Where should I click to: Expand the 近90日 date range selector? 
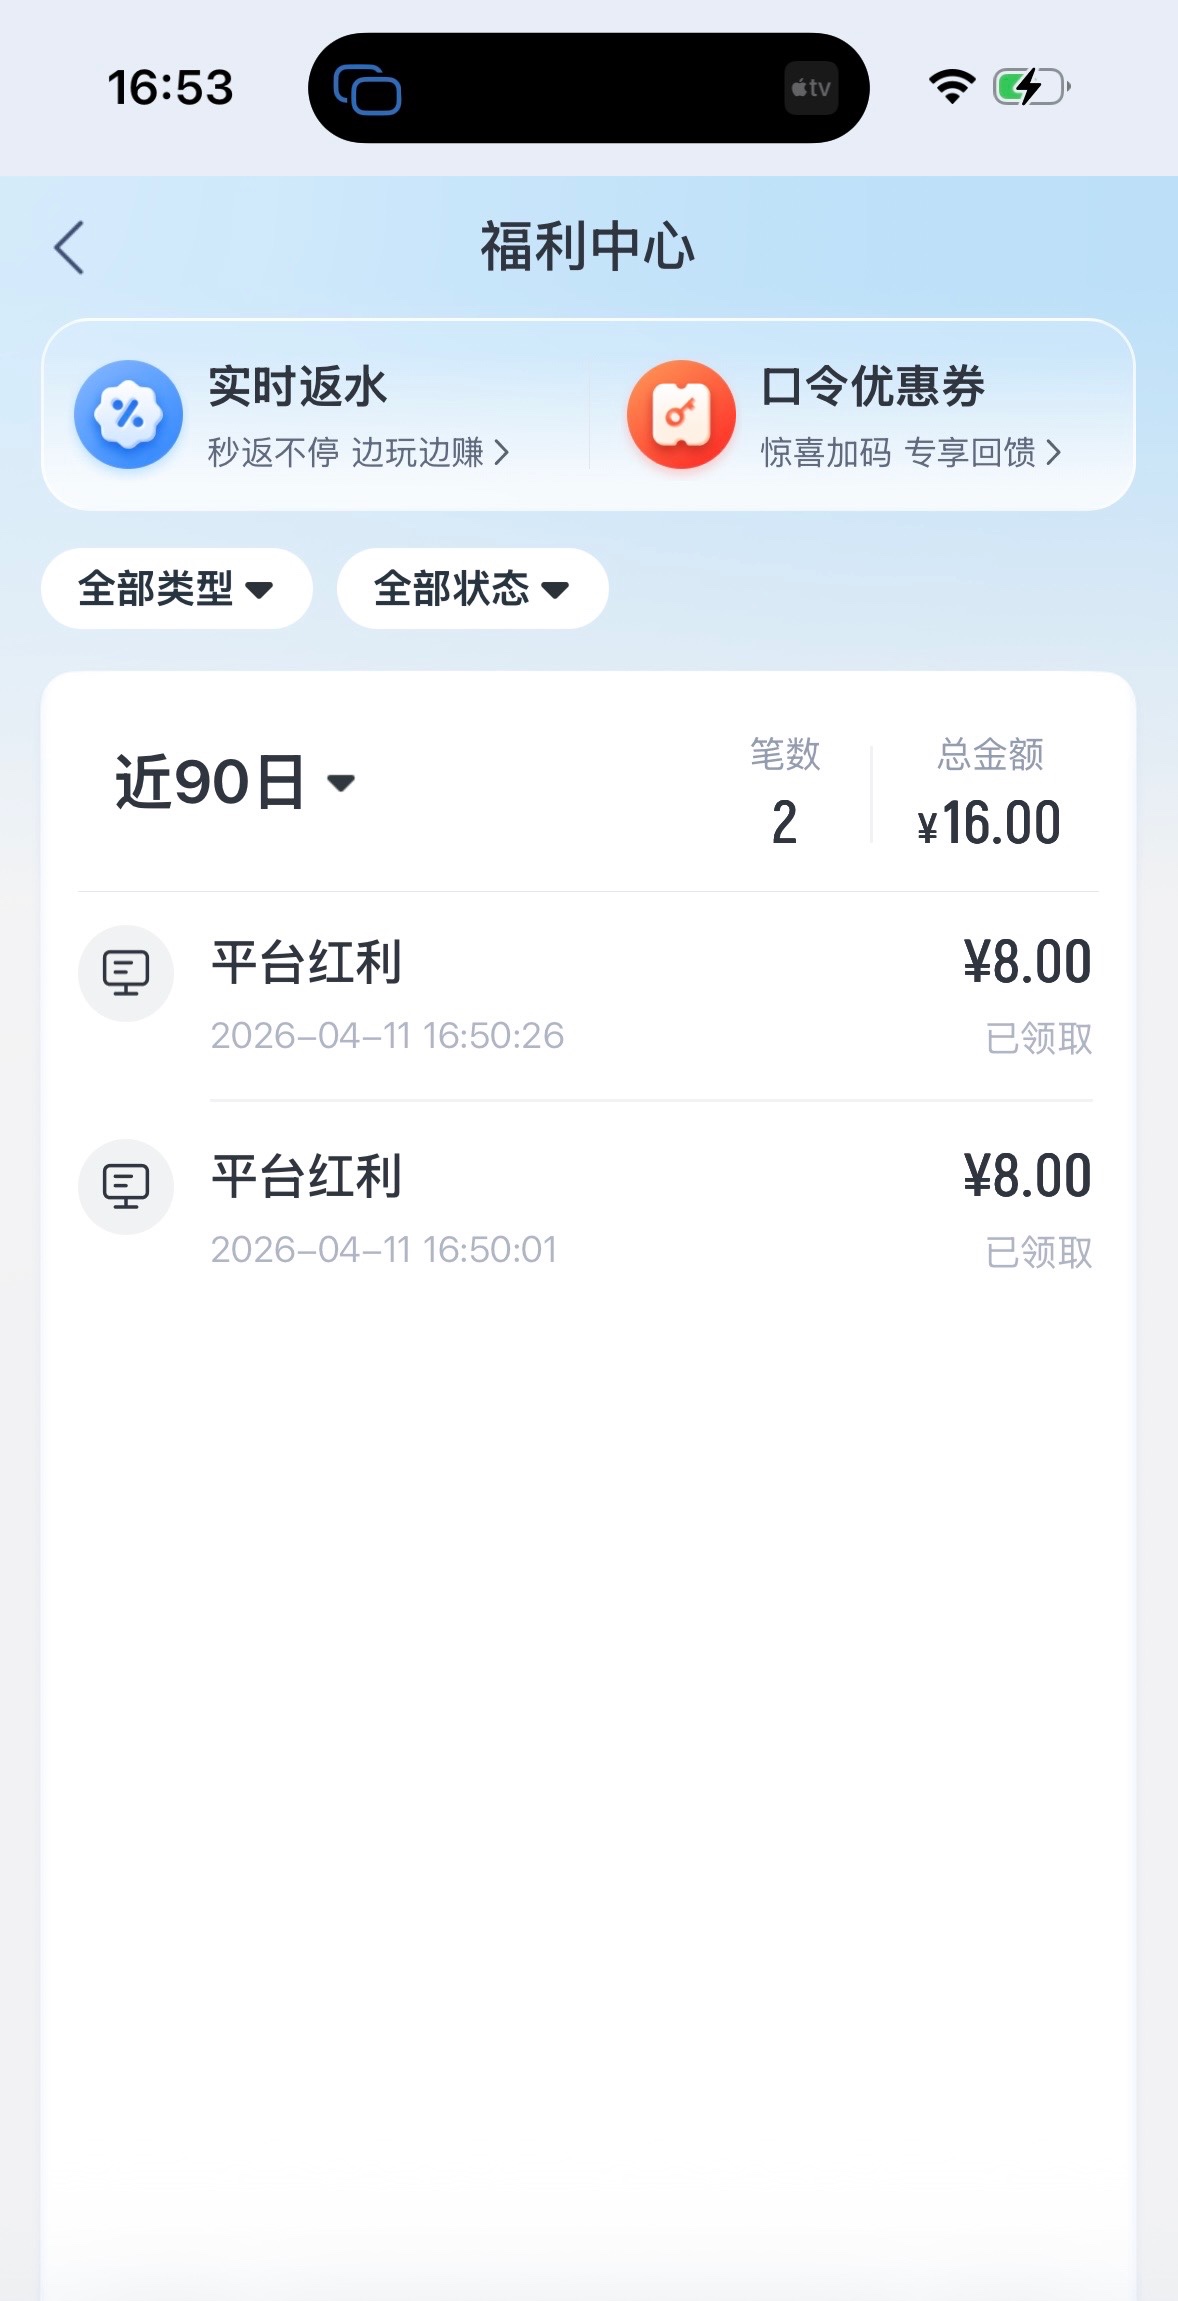[235, 782]
